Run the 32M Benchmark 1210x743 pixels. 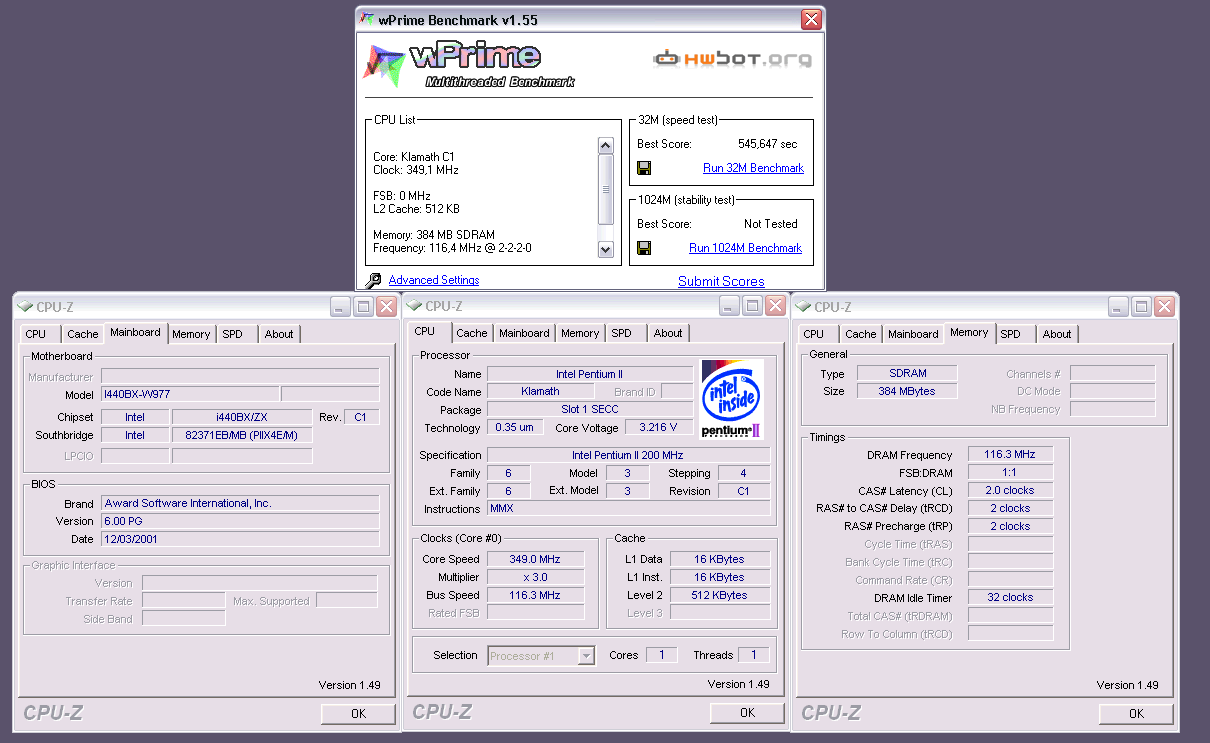coord(753,168)
